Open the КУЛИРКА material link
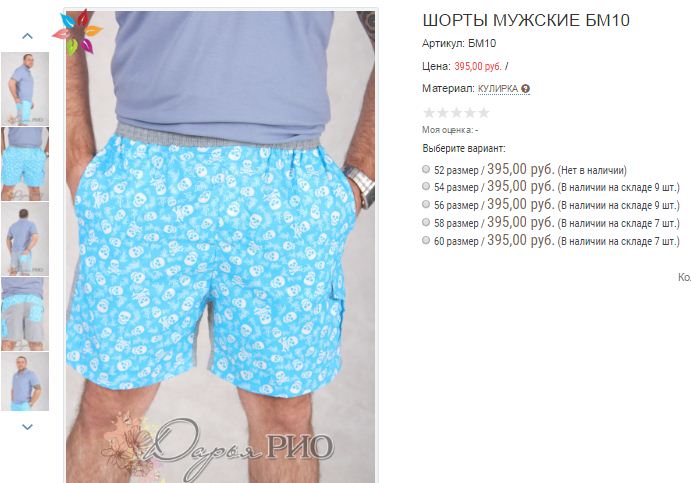This screenshot has width=691, height=483. pos(498,89)
